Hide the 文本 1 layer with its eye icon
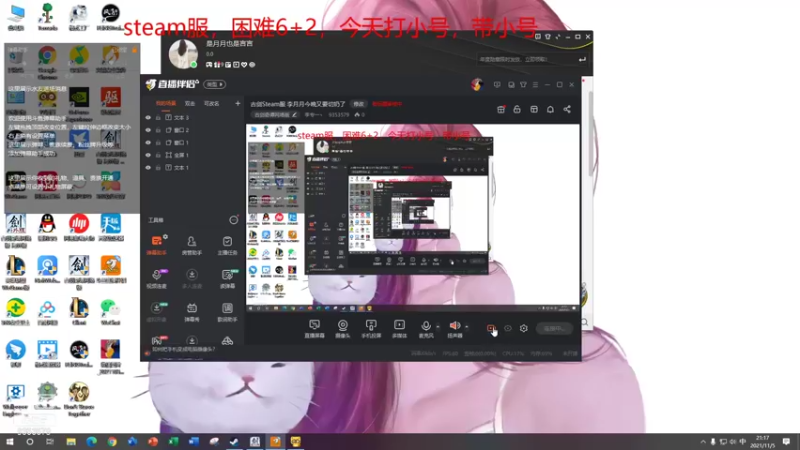800x450 pixels. [148, 167]
